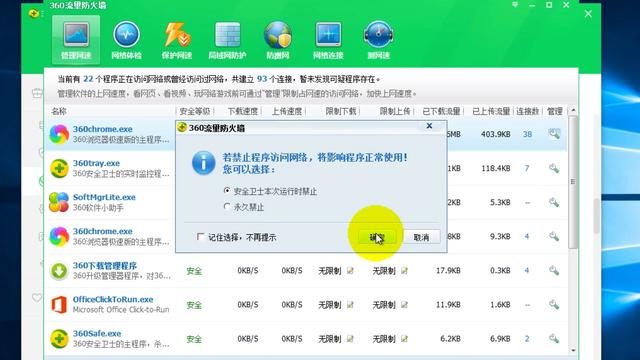Sort by 安全等级 column header
The height and width of the screenshot is (360, 640).
[x=195, y=111]
